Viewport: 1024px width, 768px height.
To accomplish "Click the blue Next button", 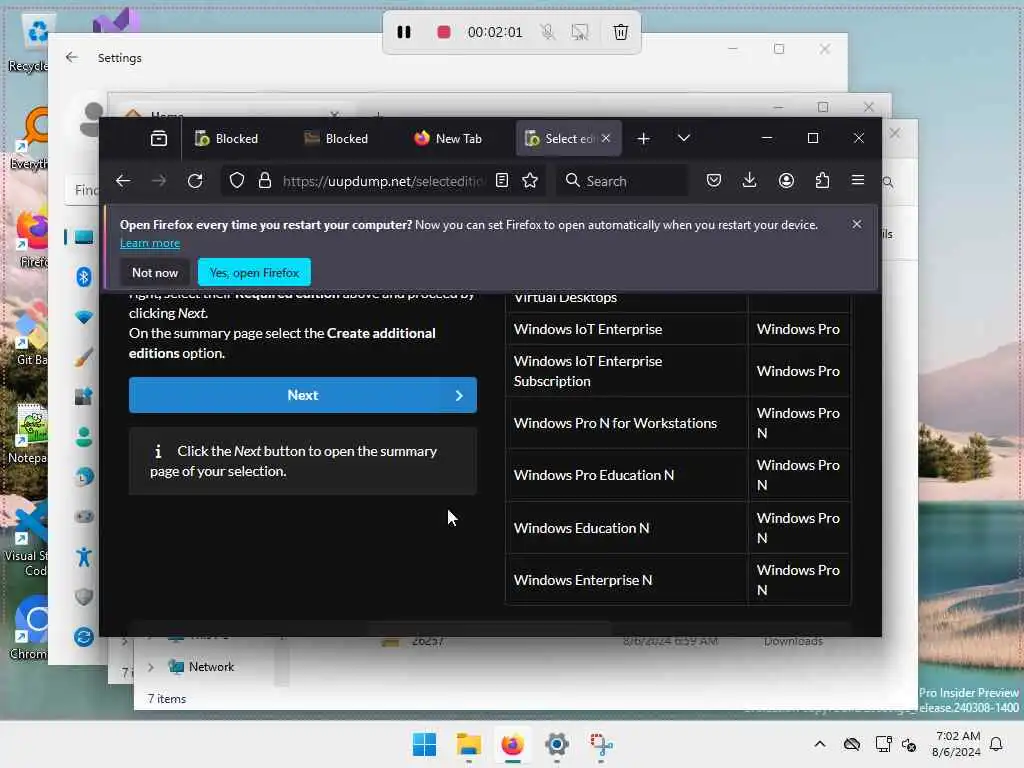I will tap(302, 395).
